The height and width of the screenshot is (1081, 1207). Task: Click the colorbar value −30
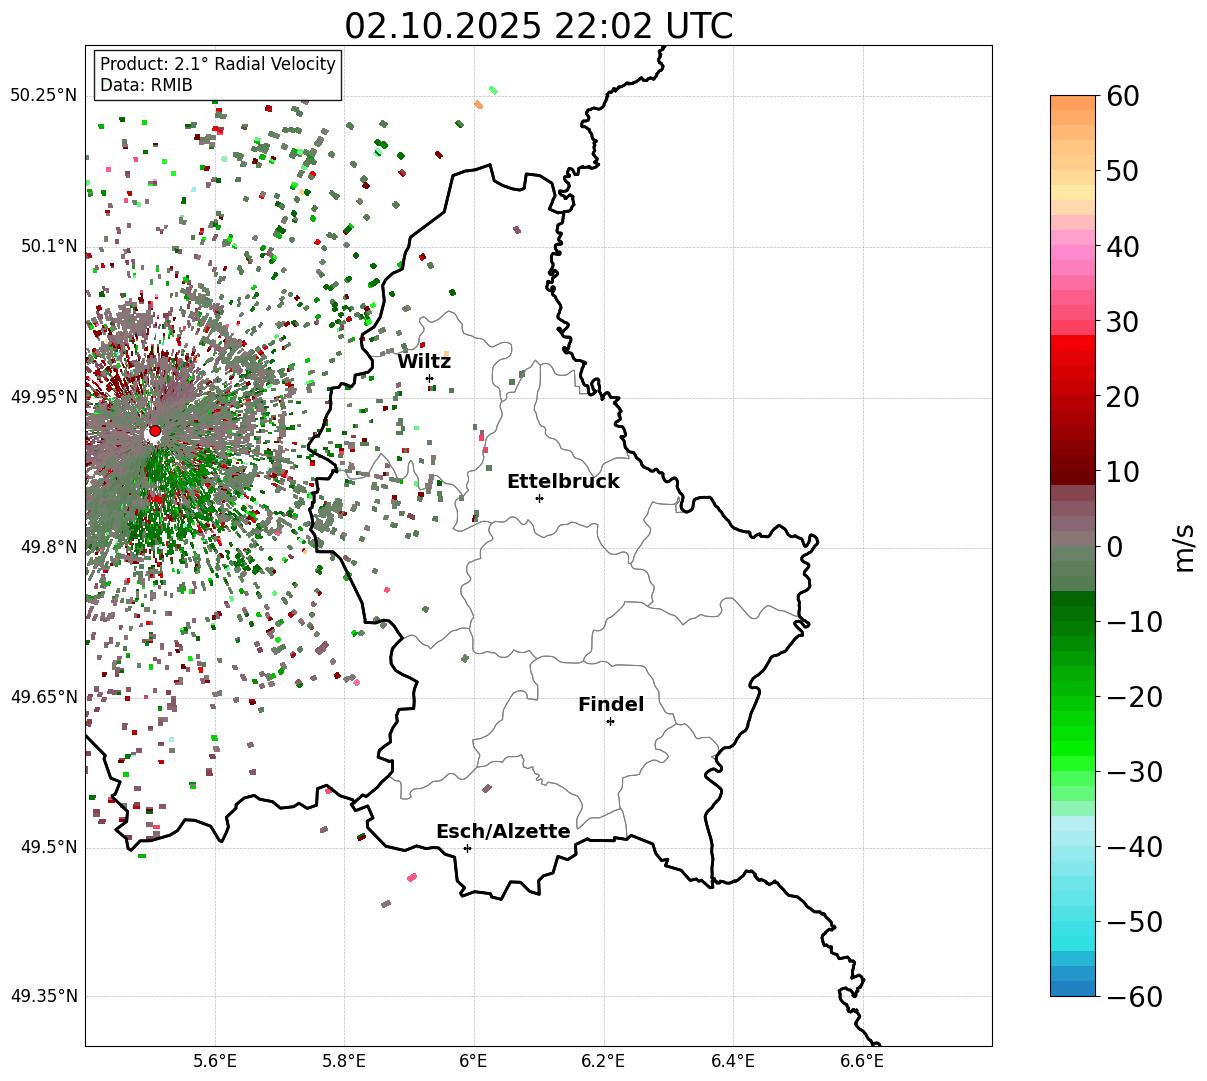pyautogui.click(x=1134, y=771)
